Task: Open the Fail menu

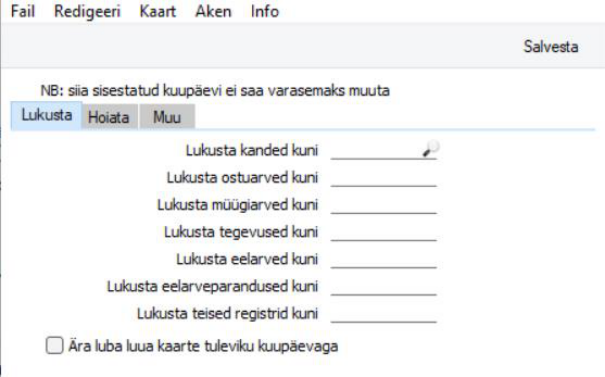Action: 23,11
